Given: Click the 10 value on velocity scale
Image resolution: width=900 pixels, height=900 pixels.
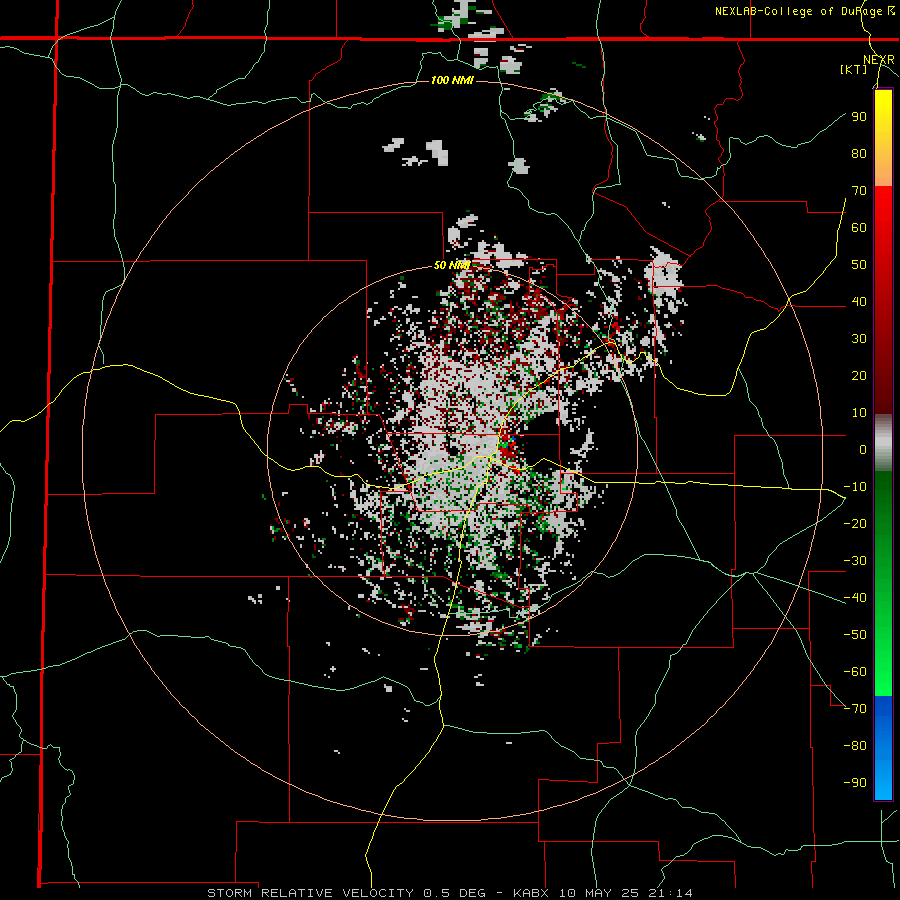Looking at the screenshot, I should (859, 413).
